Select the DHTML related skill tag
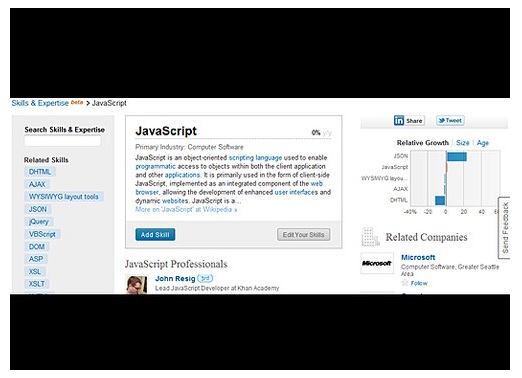Viewport: 522px width, 378px height. [x=40, y=172]
